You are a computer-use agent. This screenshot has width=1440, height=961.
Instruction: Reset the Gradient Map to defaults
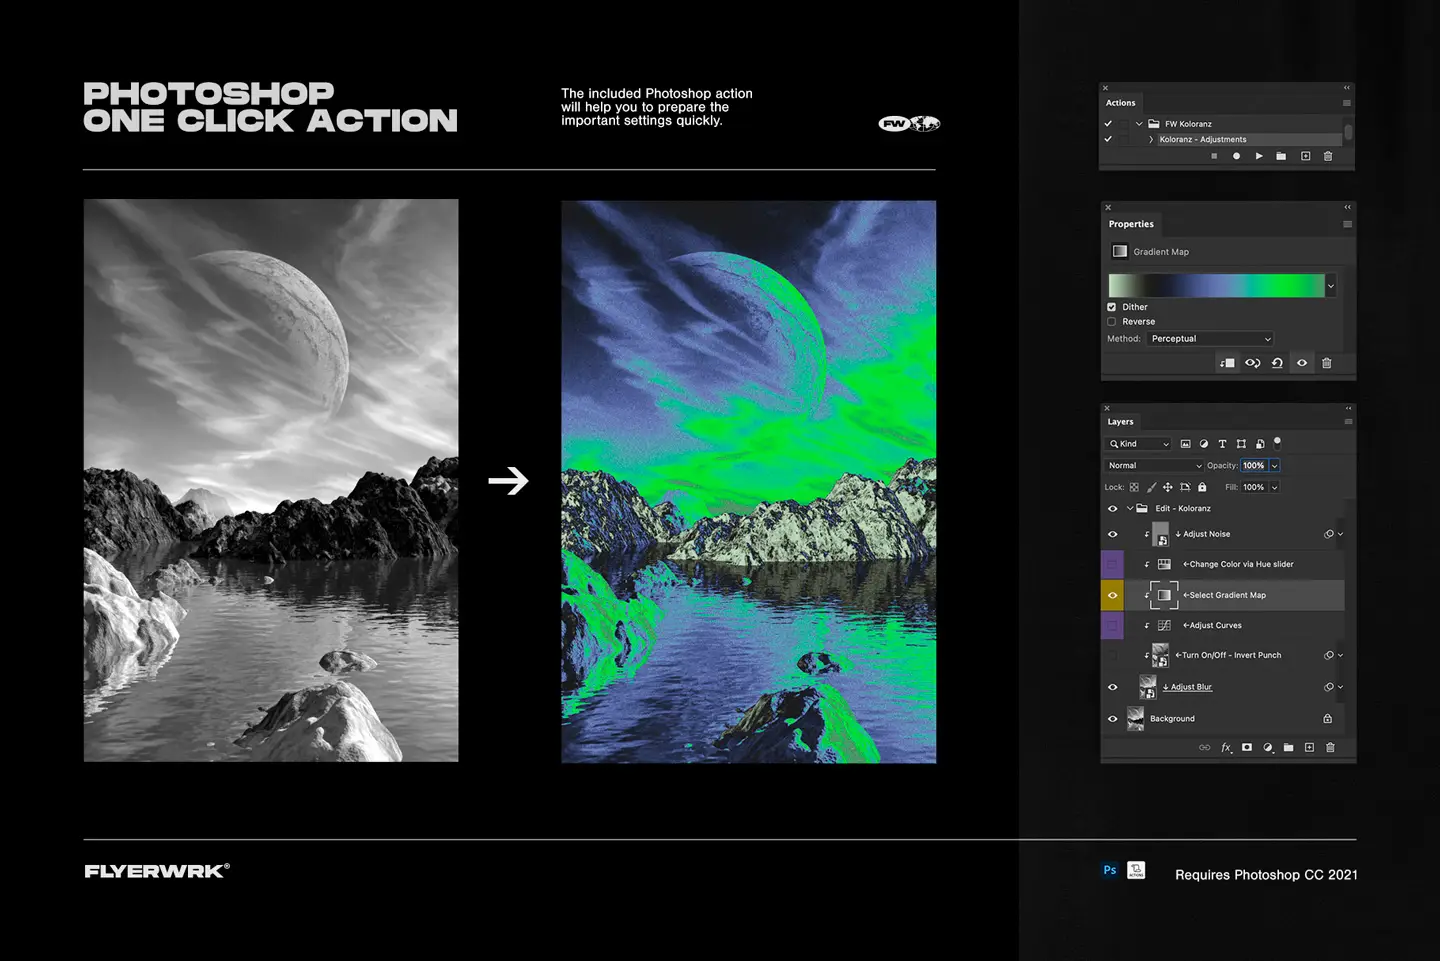(1277, 363)
